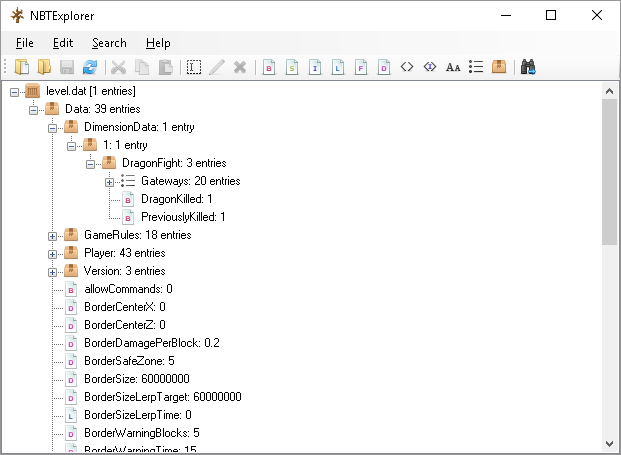Open the Help menu
This screenshot has width=621, height=455.
158,43
